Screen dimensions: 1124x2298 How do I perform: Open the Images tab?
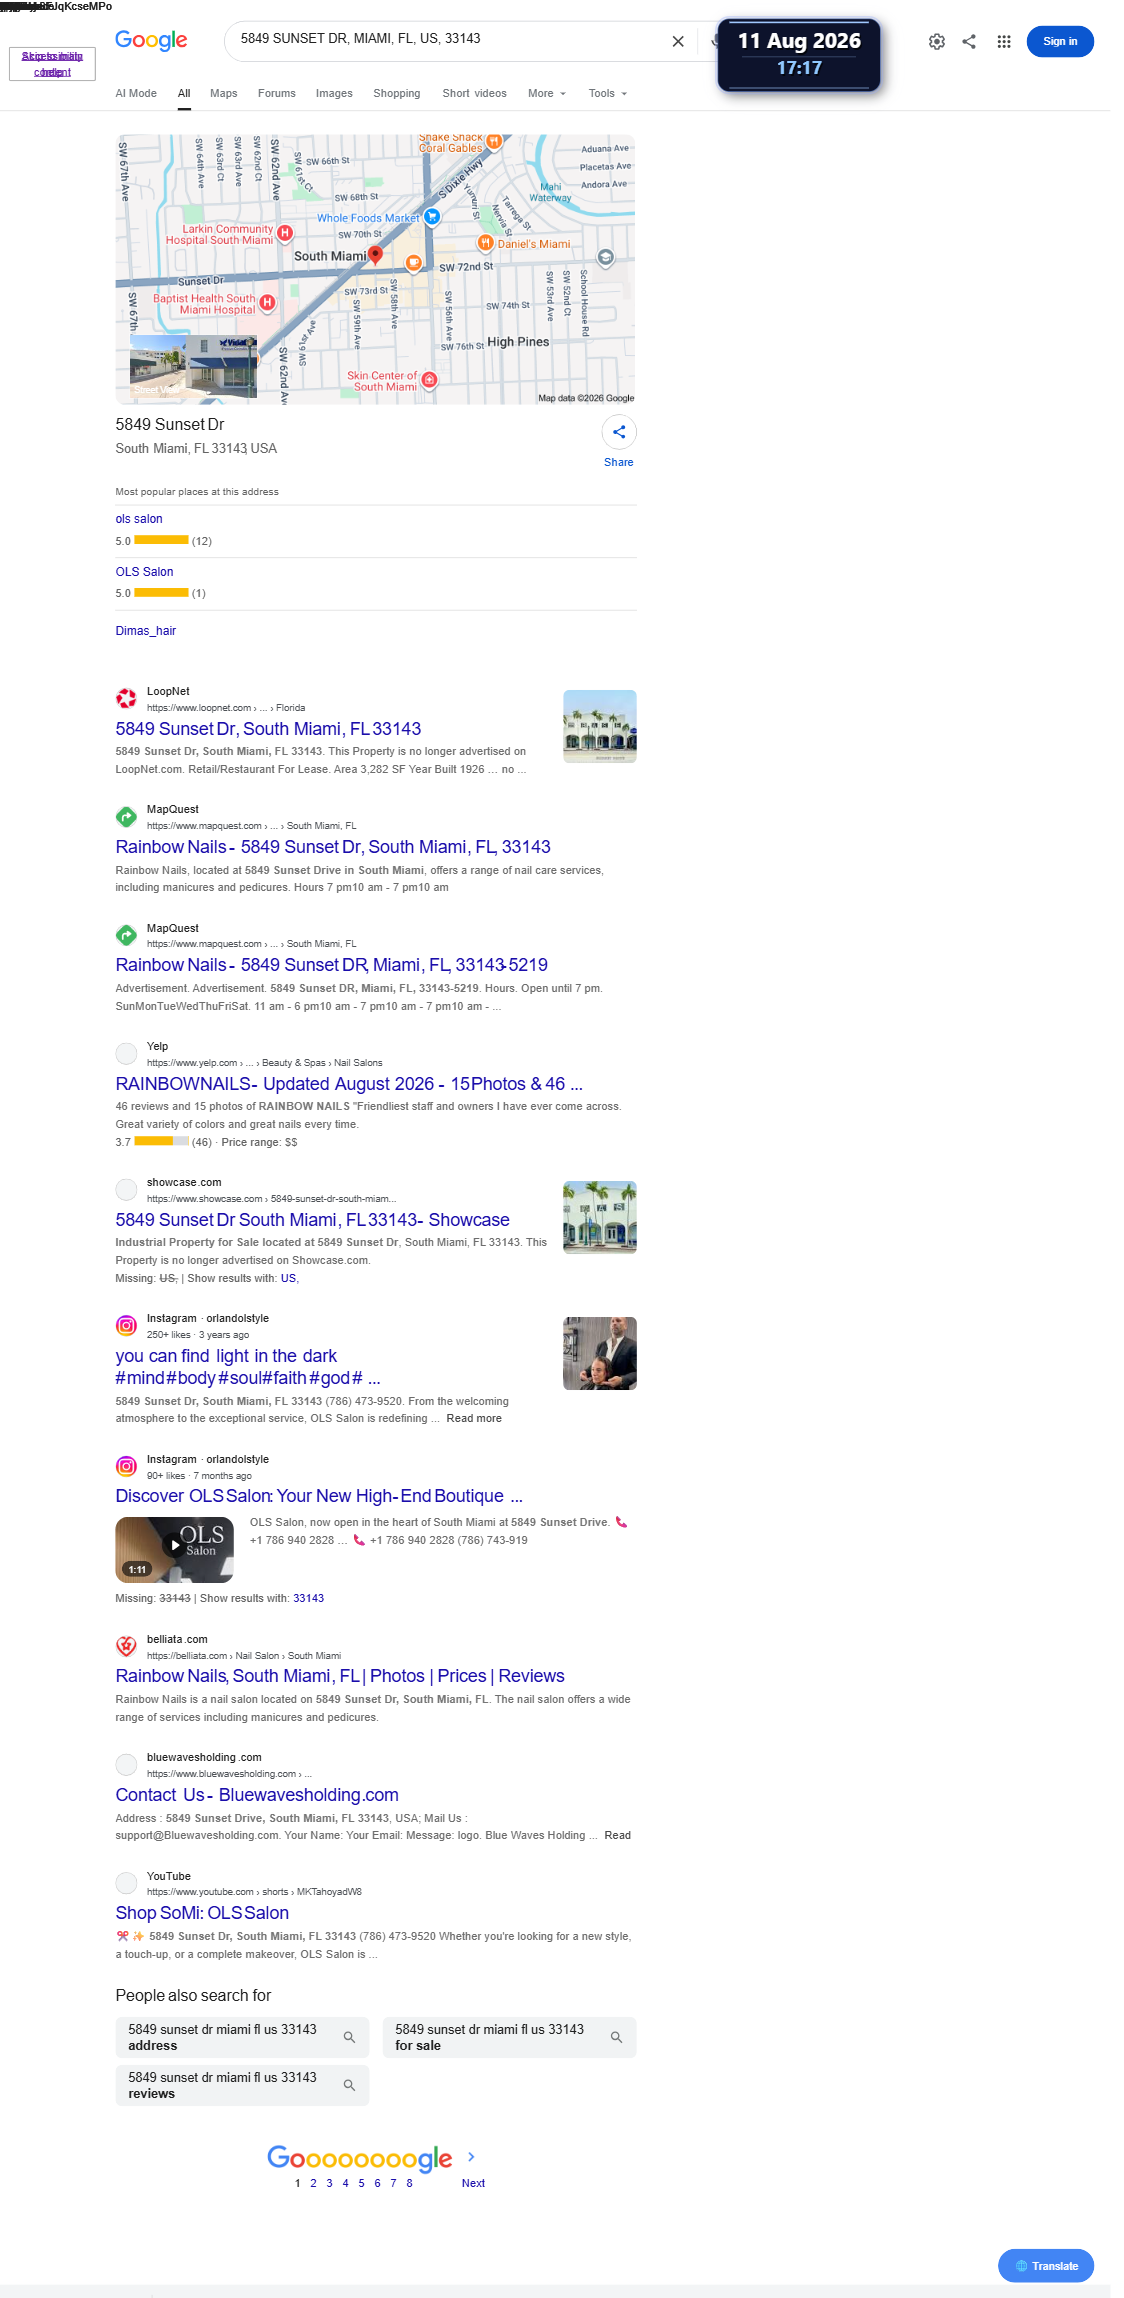tap(334, 93)
